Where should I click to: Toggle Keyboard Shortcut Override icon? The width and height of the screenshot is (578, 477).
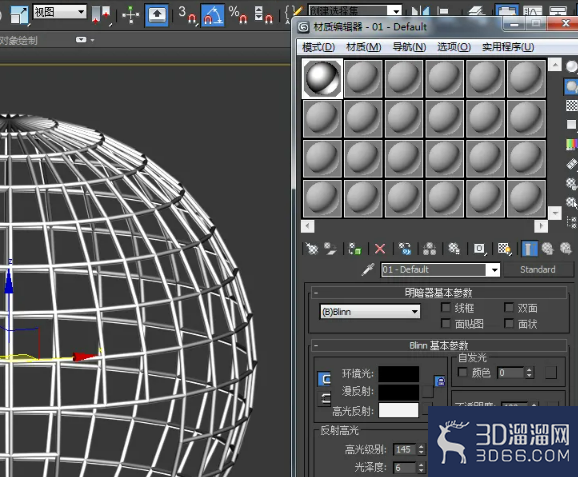(x=157, y=15)
